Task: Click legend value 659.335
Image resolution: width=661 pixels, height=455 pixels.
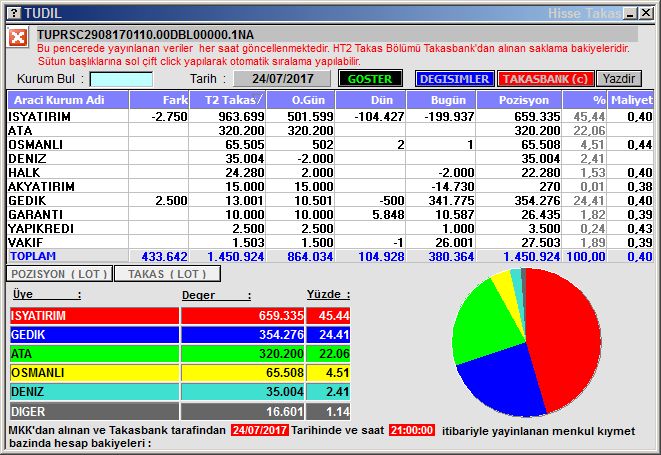Action: pos(281,316)
